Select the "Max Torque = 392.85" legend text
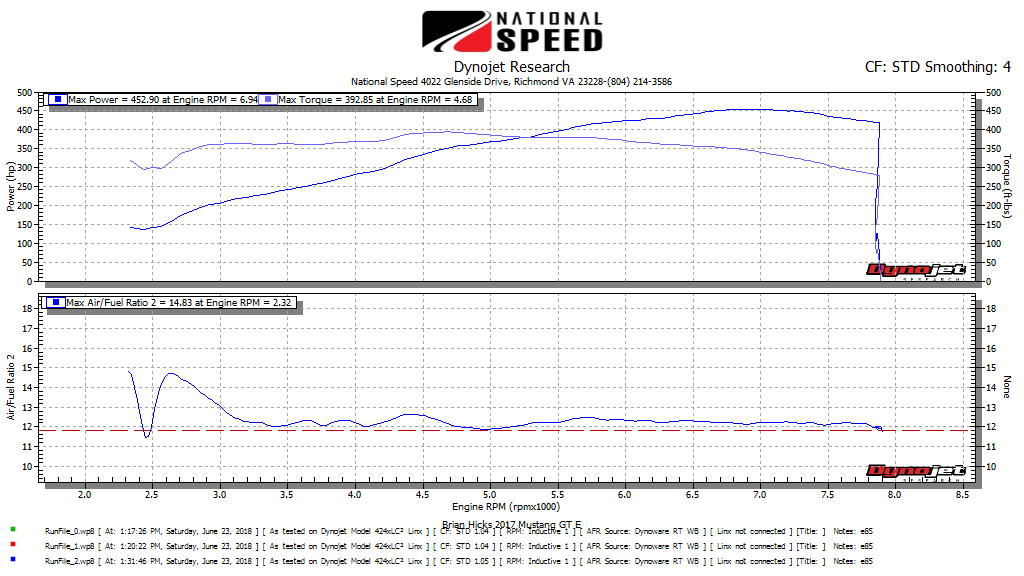This screenshot has height=576, width=1024. pyautogui.click(x=375, y=100)
